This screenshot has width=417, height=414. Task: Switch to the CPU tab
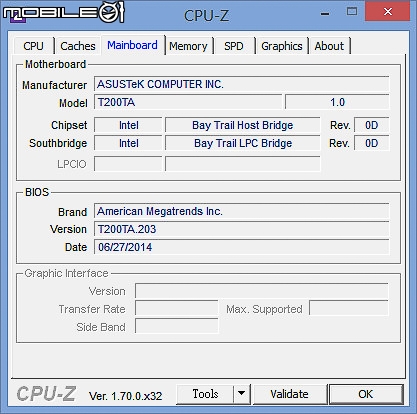tap(34, 46)
